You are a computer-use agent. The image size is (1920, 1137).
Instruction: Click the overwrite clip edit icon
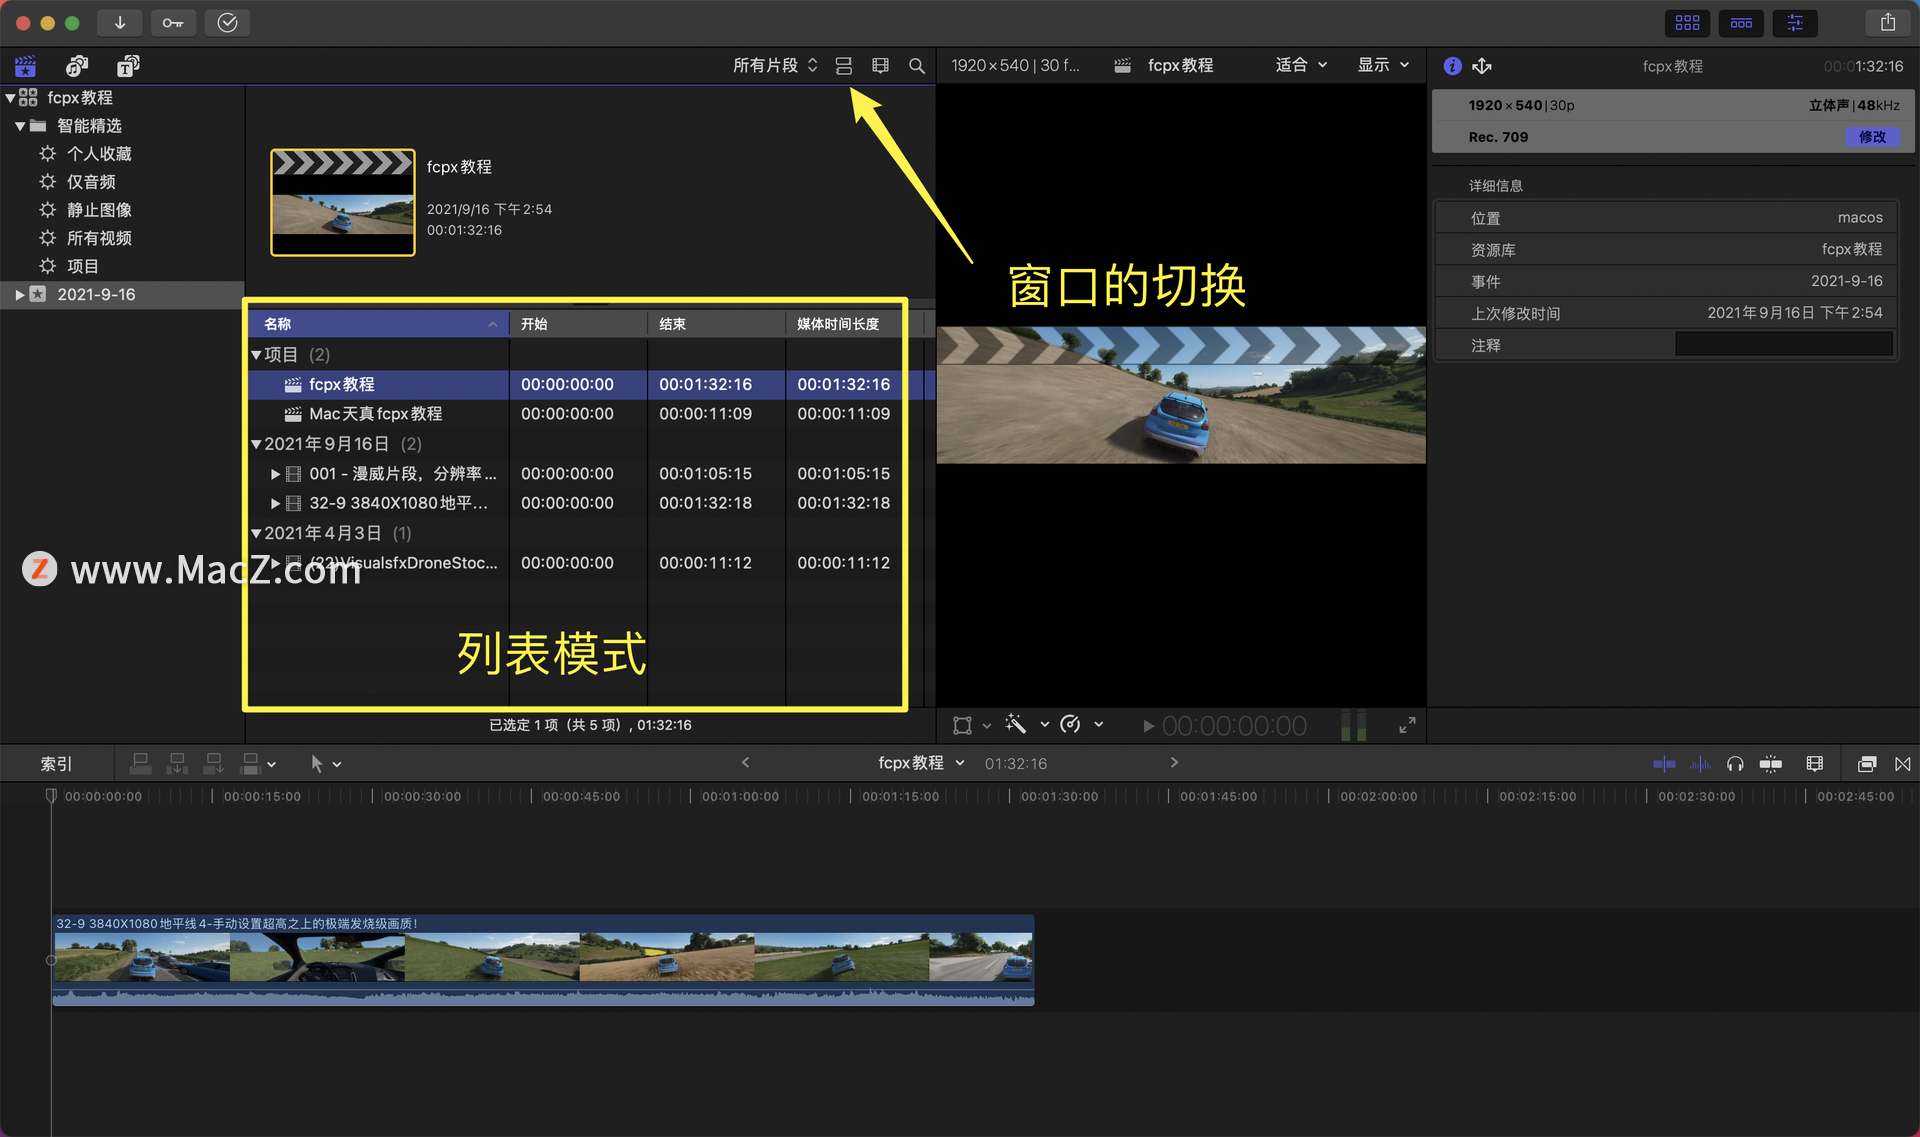click(x=251, y=764)
